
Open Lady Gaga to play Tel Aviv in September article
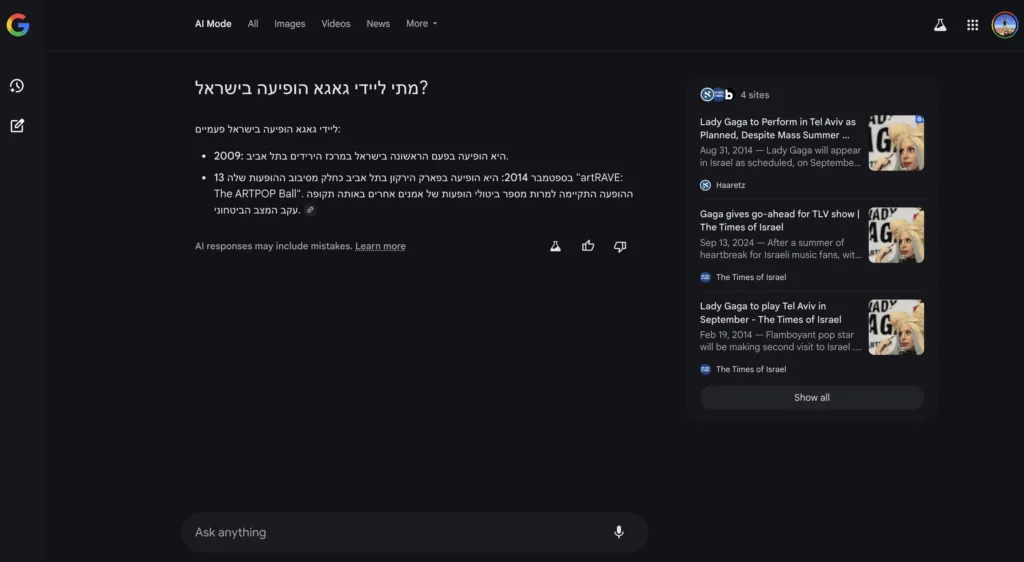771,313
